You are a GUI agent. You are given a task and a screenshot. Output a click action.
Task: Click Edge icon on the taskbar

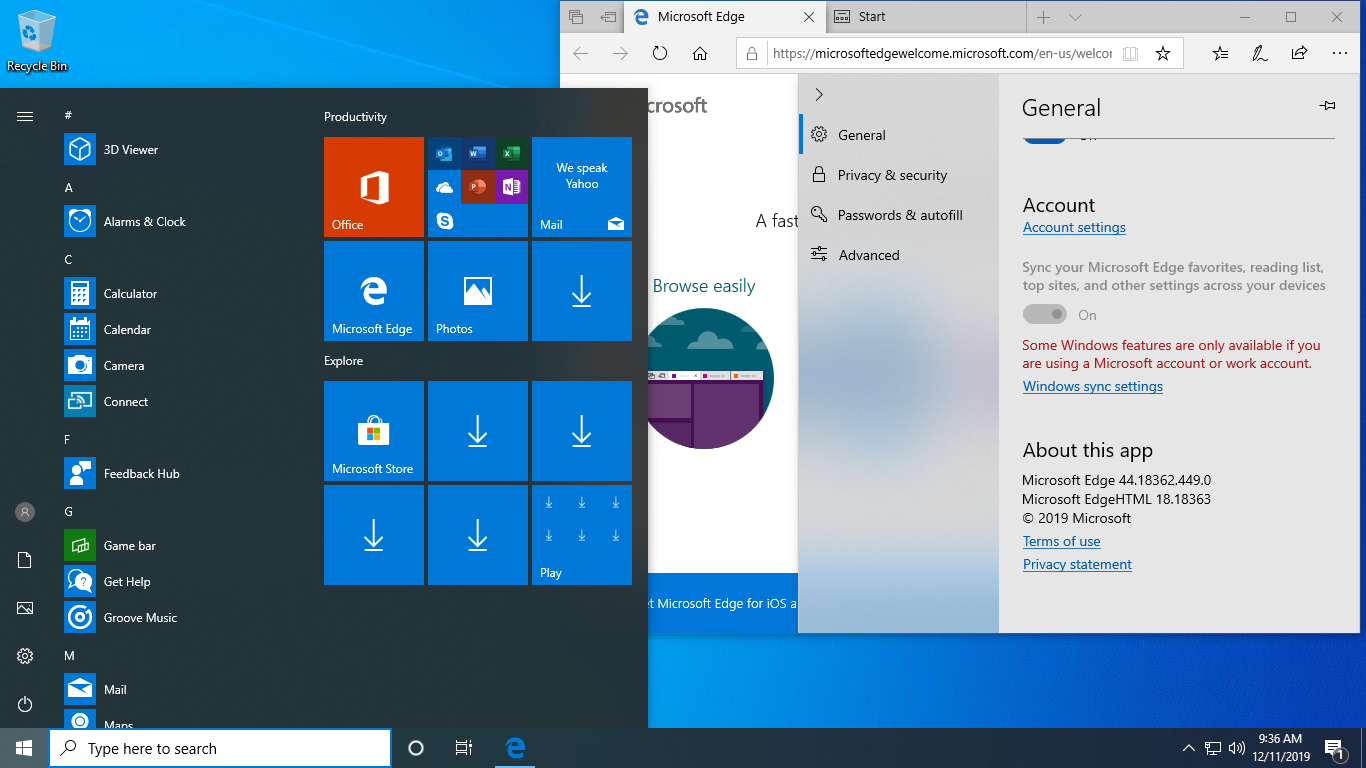(515, 748)
